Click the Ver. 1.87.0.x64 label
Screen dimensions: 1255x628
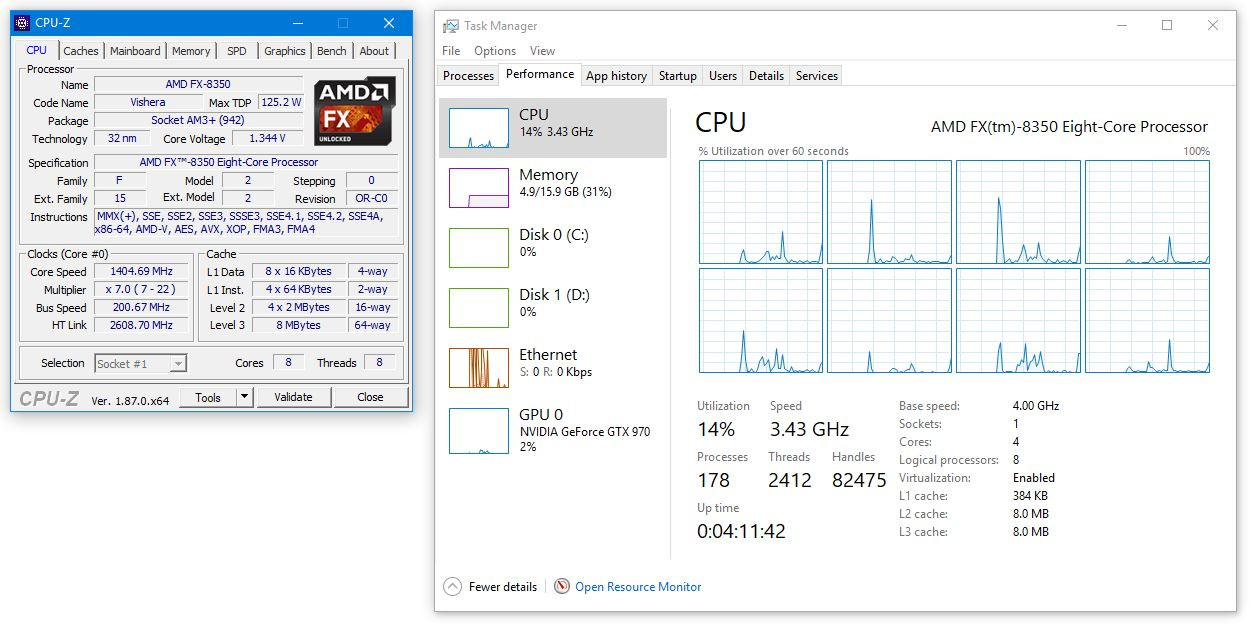click(130, 400)
